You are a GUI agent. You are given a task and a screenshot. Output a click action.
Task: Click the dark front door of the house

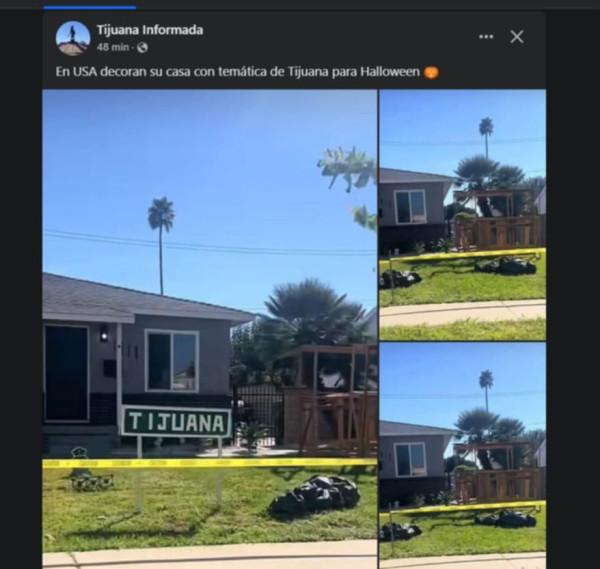tap(66, 373)
